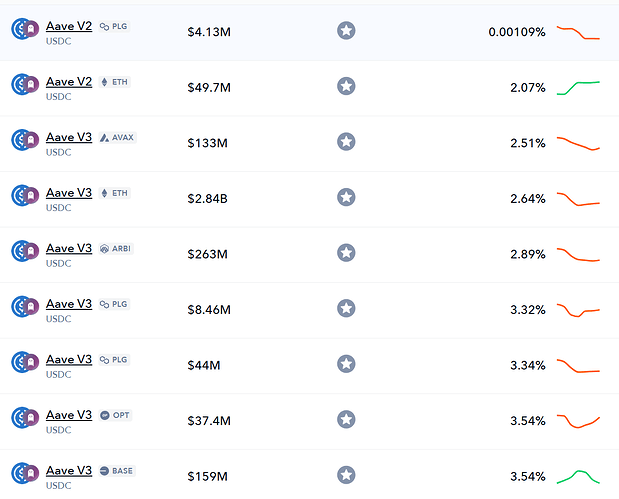The height and width of the screenshot is (499, 619).
Task: Select the $263M TVL value
Action: pyautogui.click(x=208, y=254)
